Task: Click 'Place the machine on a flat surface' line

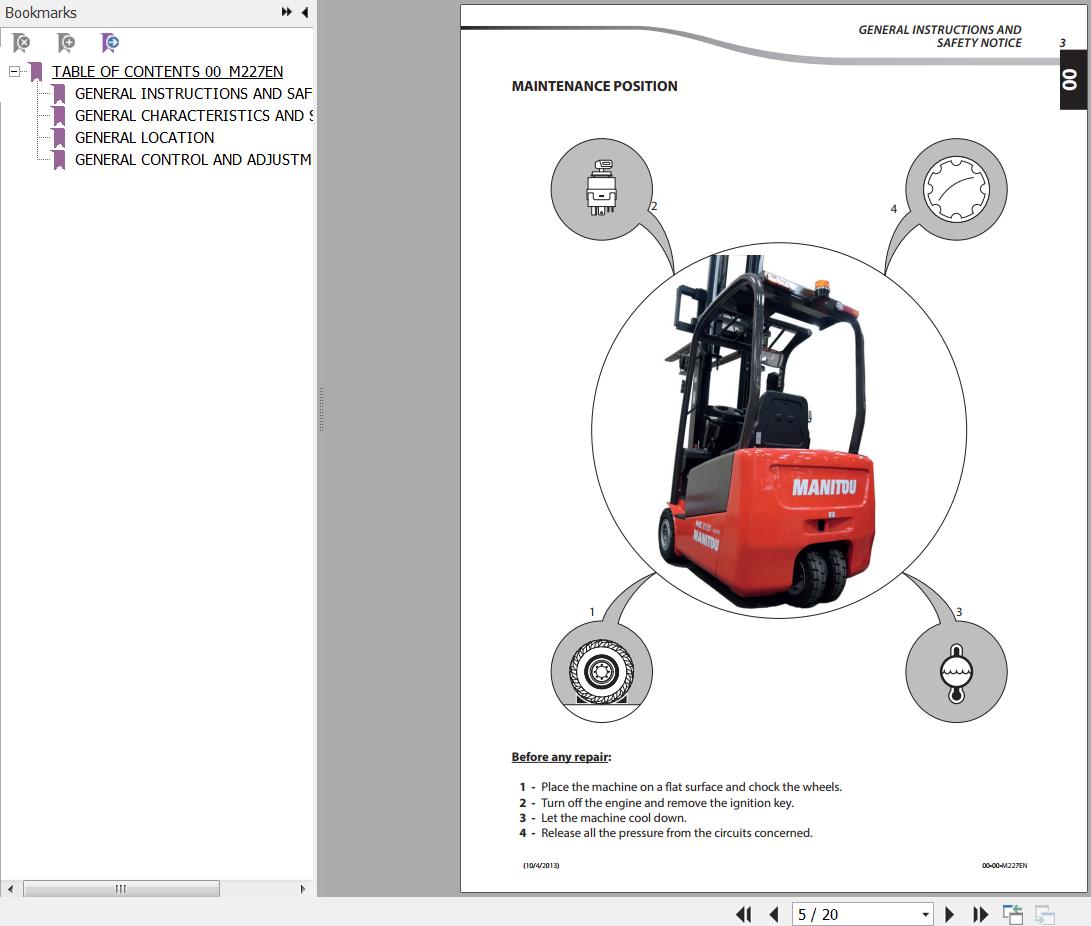Action: click(680, 787)
